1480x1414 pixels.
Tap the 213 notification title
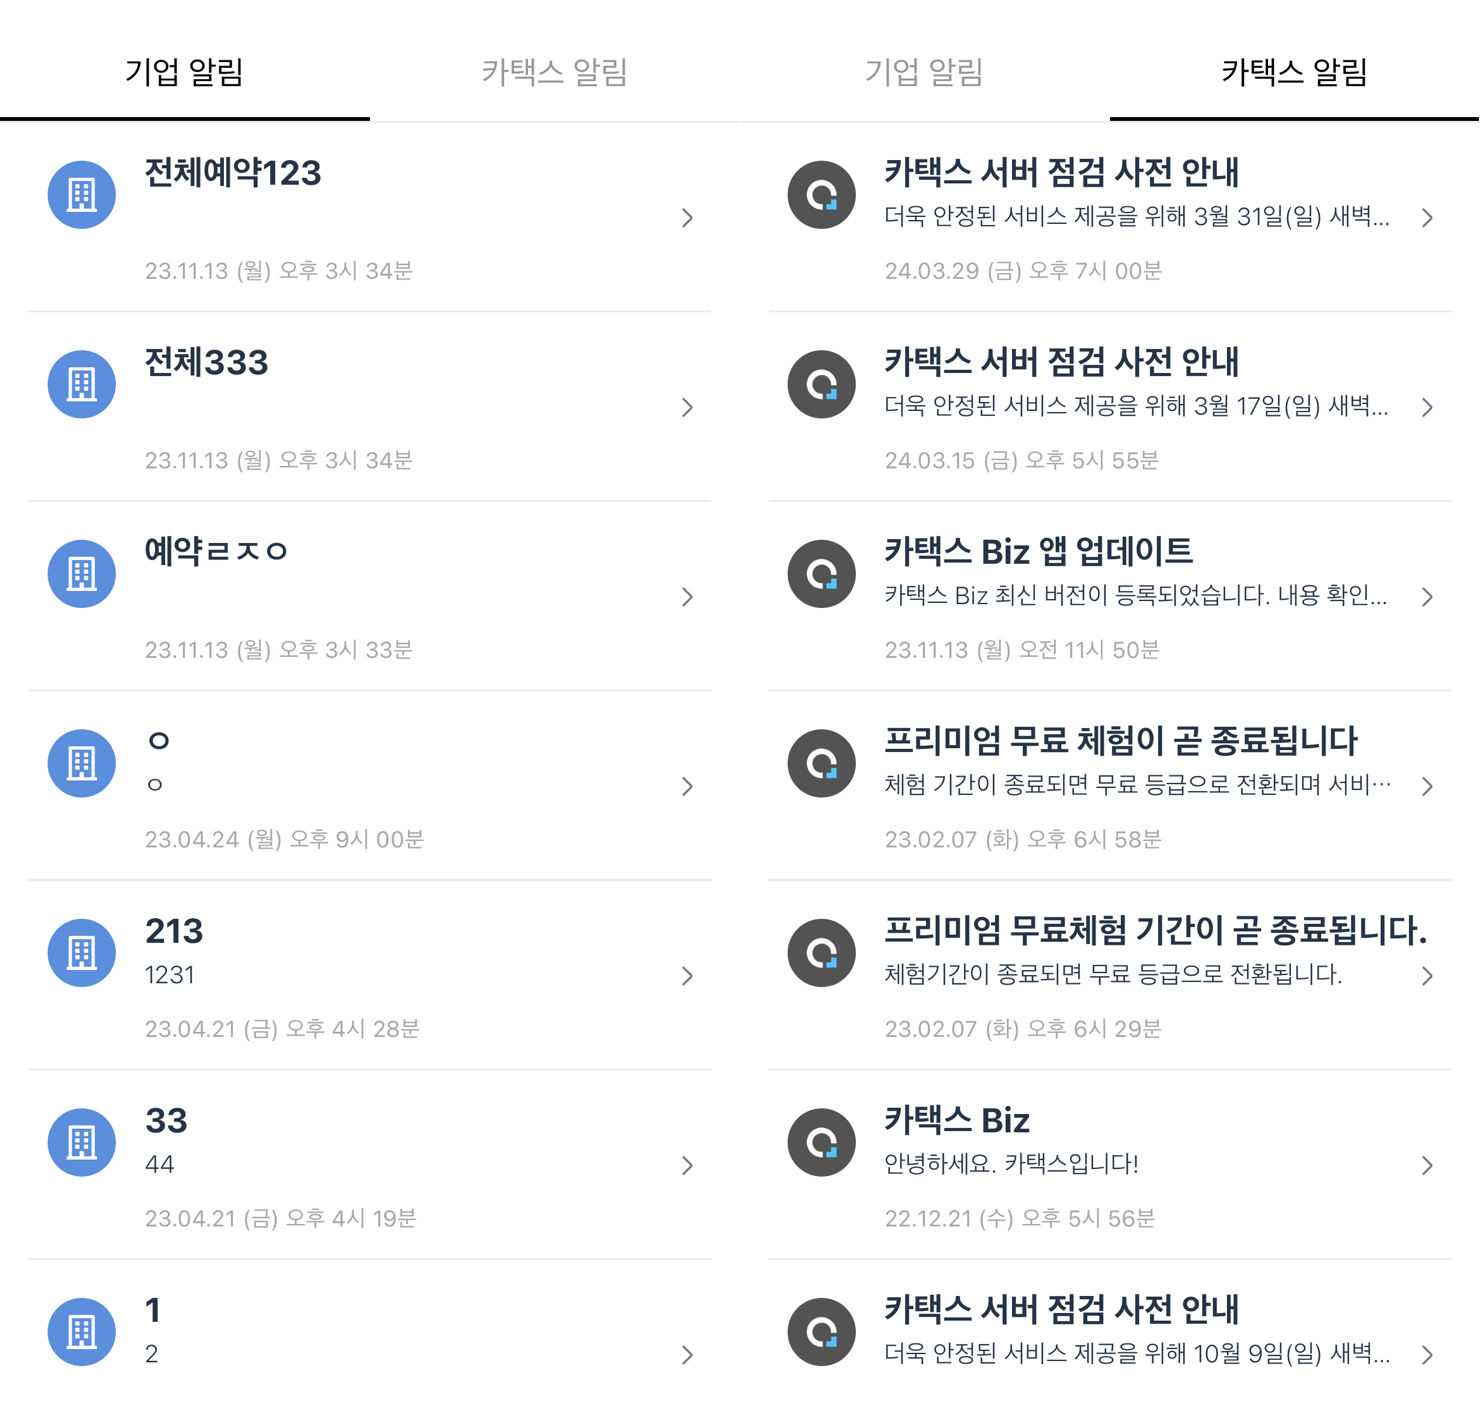pyautogui.click(x=174, y=931)
